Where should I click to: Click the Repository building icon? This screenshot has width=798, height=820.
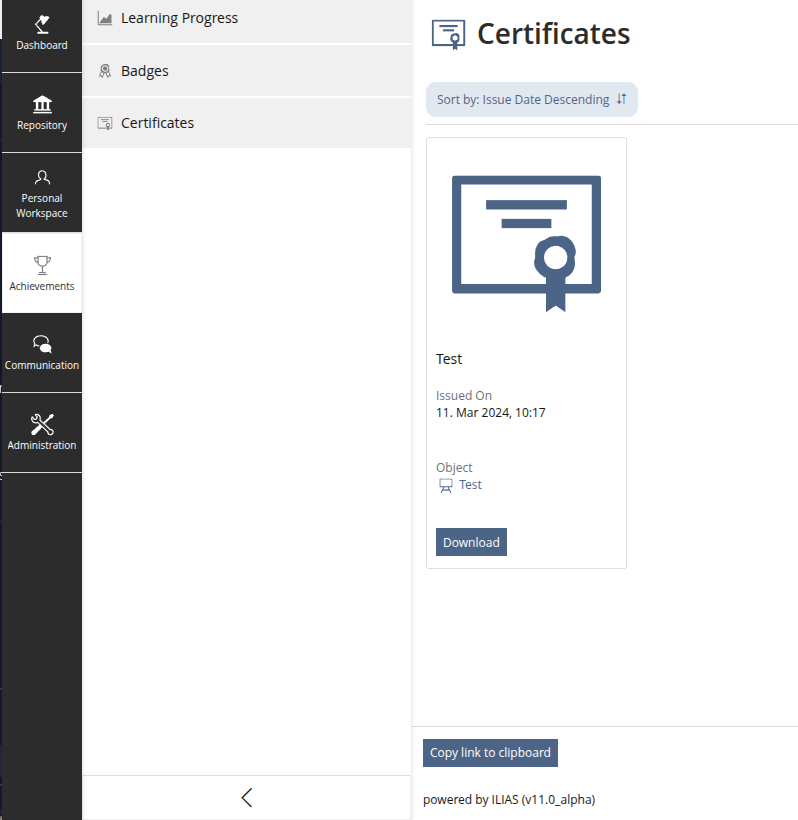coord(42,105)
